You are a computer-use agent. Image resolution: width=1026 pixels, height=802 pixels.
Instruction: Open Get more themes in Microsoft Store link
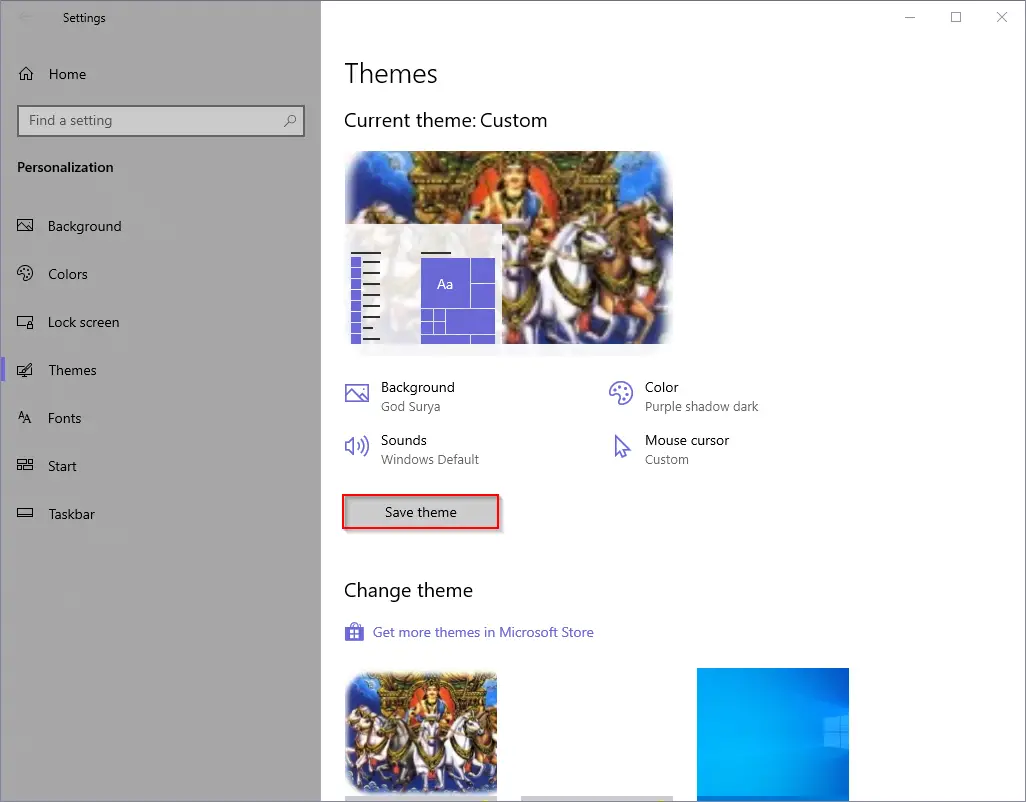point(483,632)
